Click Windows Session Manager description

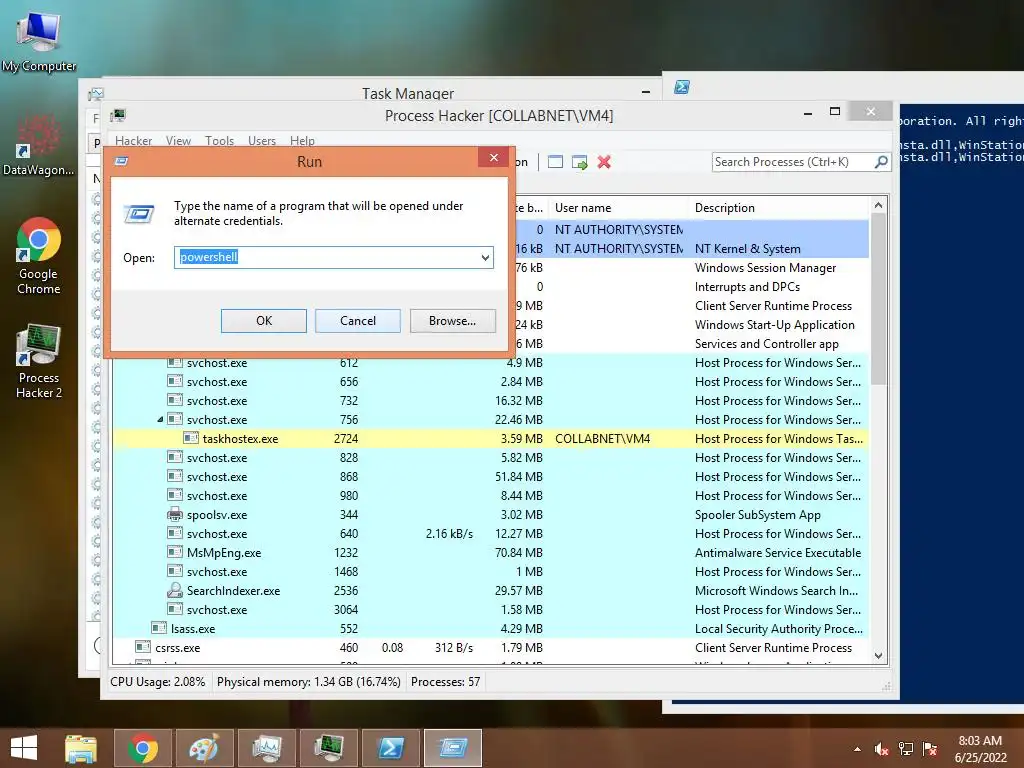[x=765, y=268]
